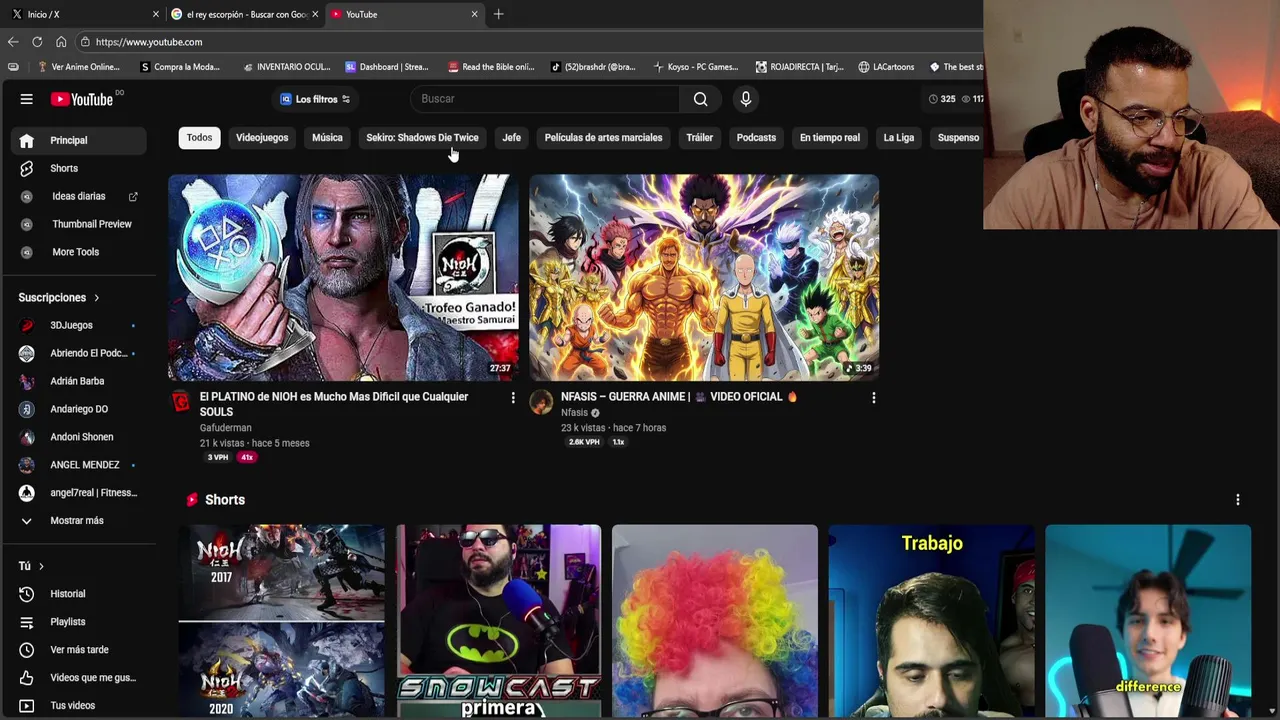1280x720 pixels.
Task: Open Koyso - PC Games bookmark
Action: pyautogui.click(x=695, y=67)
